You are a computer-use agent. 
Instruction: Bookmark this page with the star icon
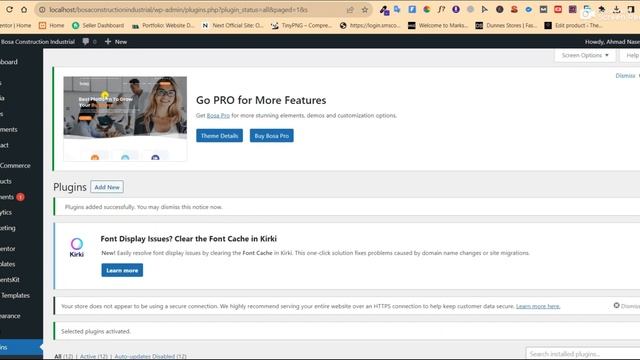pos(364,9)
